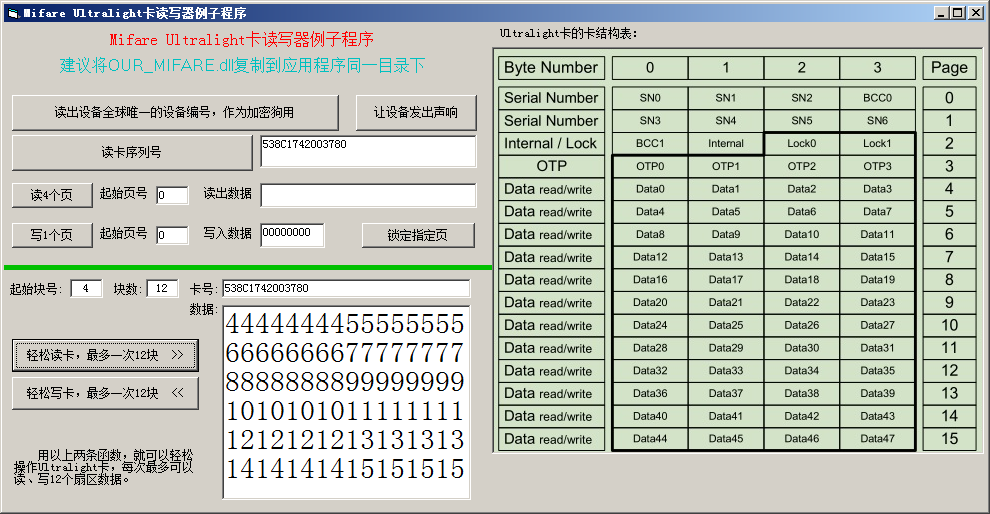This screenshot has height=514, width=990.
Task: Click the BCC0 cell
Action: (878, 98)
